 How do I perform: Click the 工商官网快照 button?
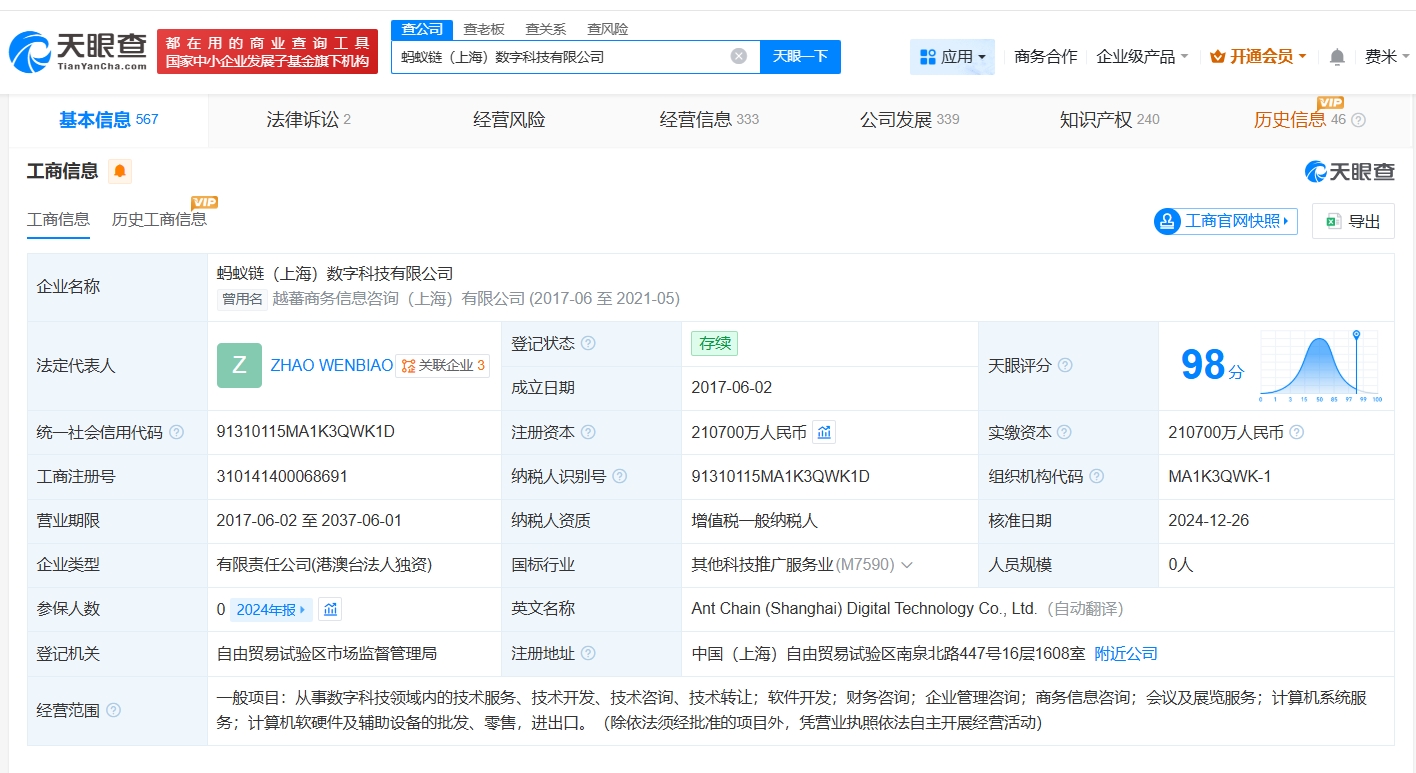click(1225, 221)
